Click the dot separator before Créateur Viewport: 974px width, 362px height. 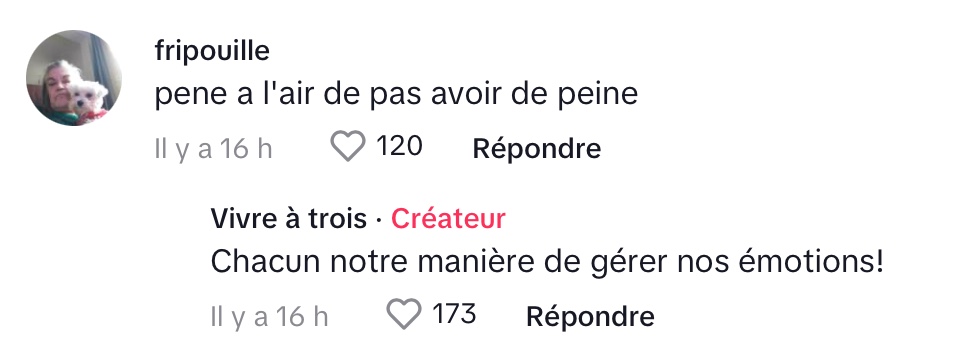tap(379, 219)
